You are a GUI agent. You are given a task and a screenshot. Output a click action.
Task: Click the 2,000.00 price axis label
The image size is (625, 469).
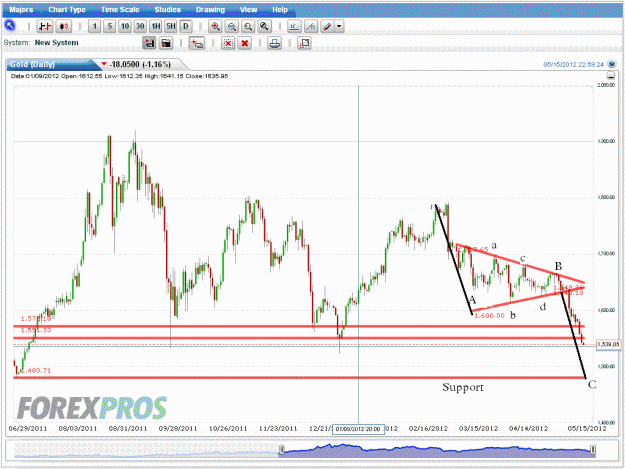[606, 85]
